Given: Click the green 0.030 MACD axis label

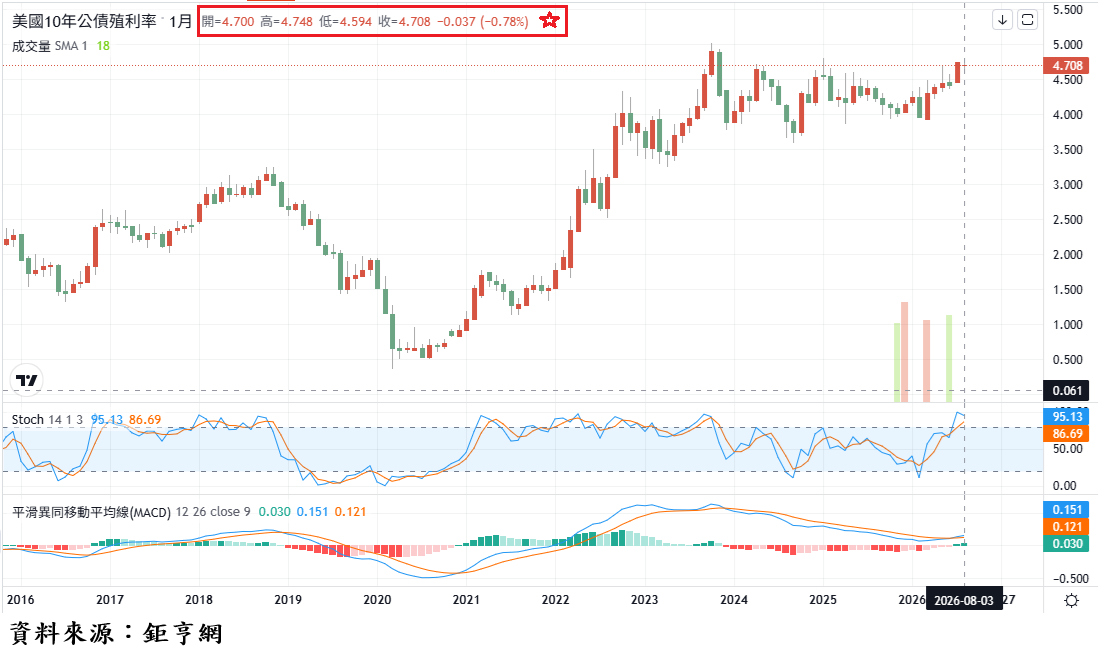Looking at the screenshot, I should coord(1066,544).
